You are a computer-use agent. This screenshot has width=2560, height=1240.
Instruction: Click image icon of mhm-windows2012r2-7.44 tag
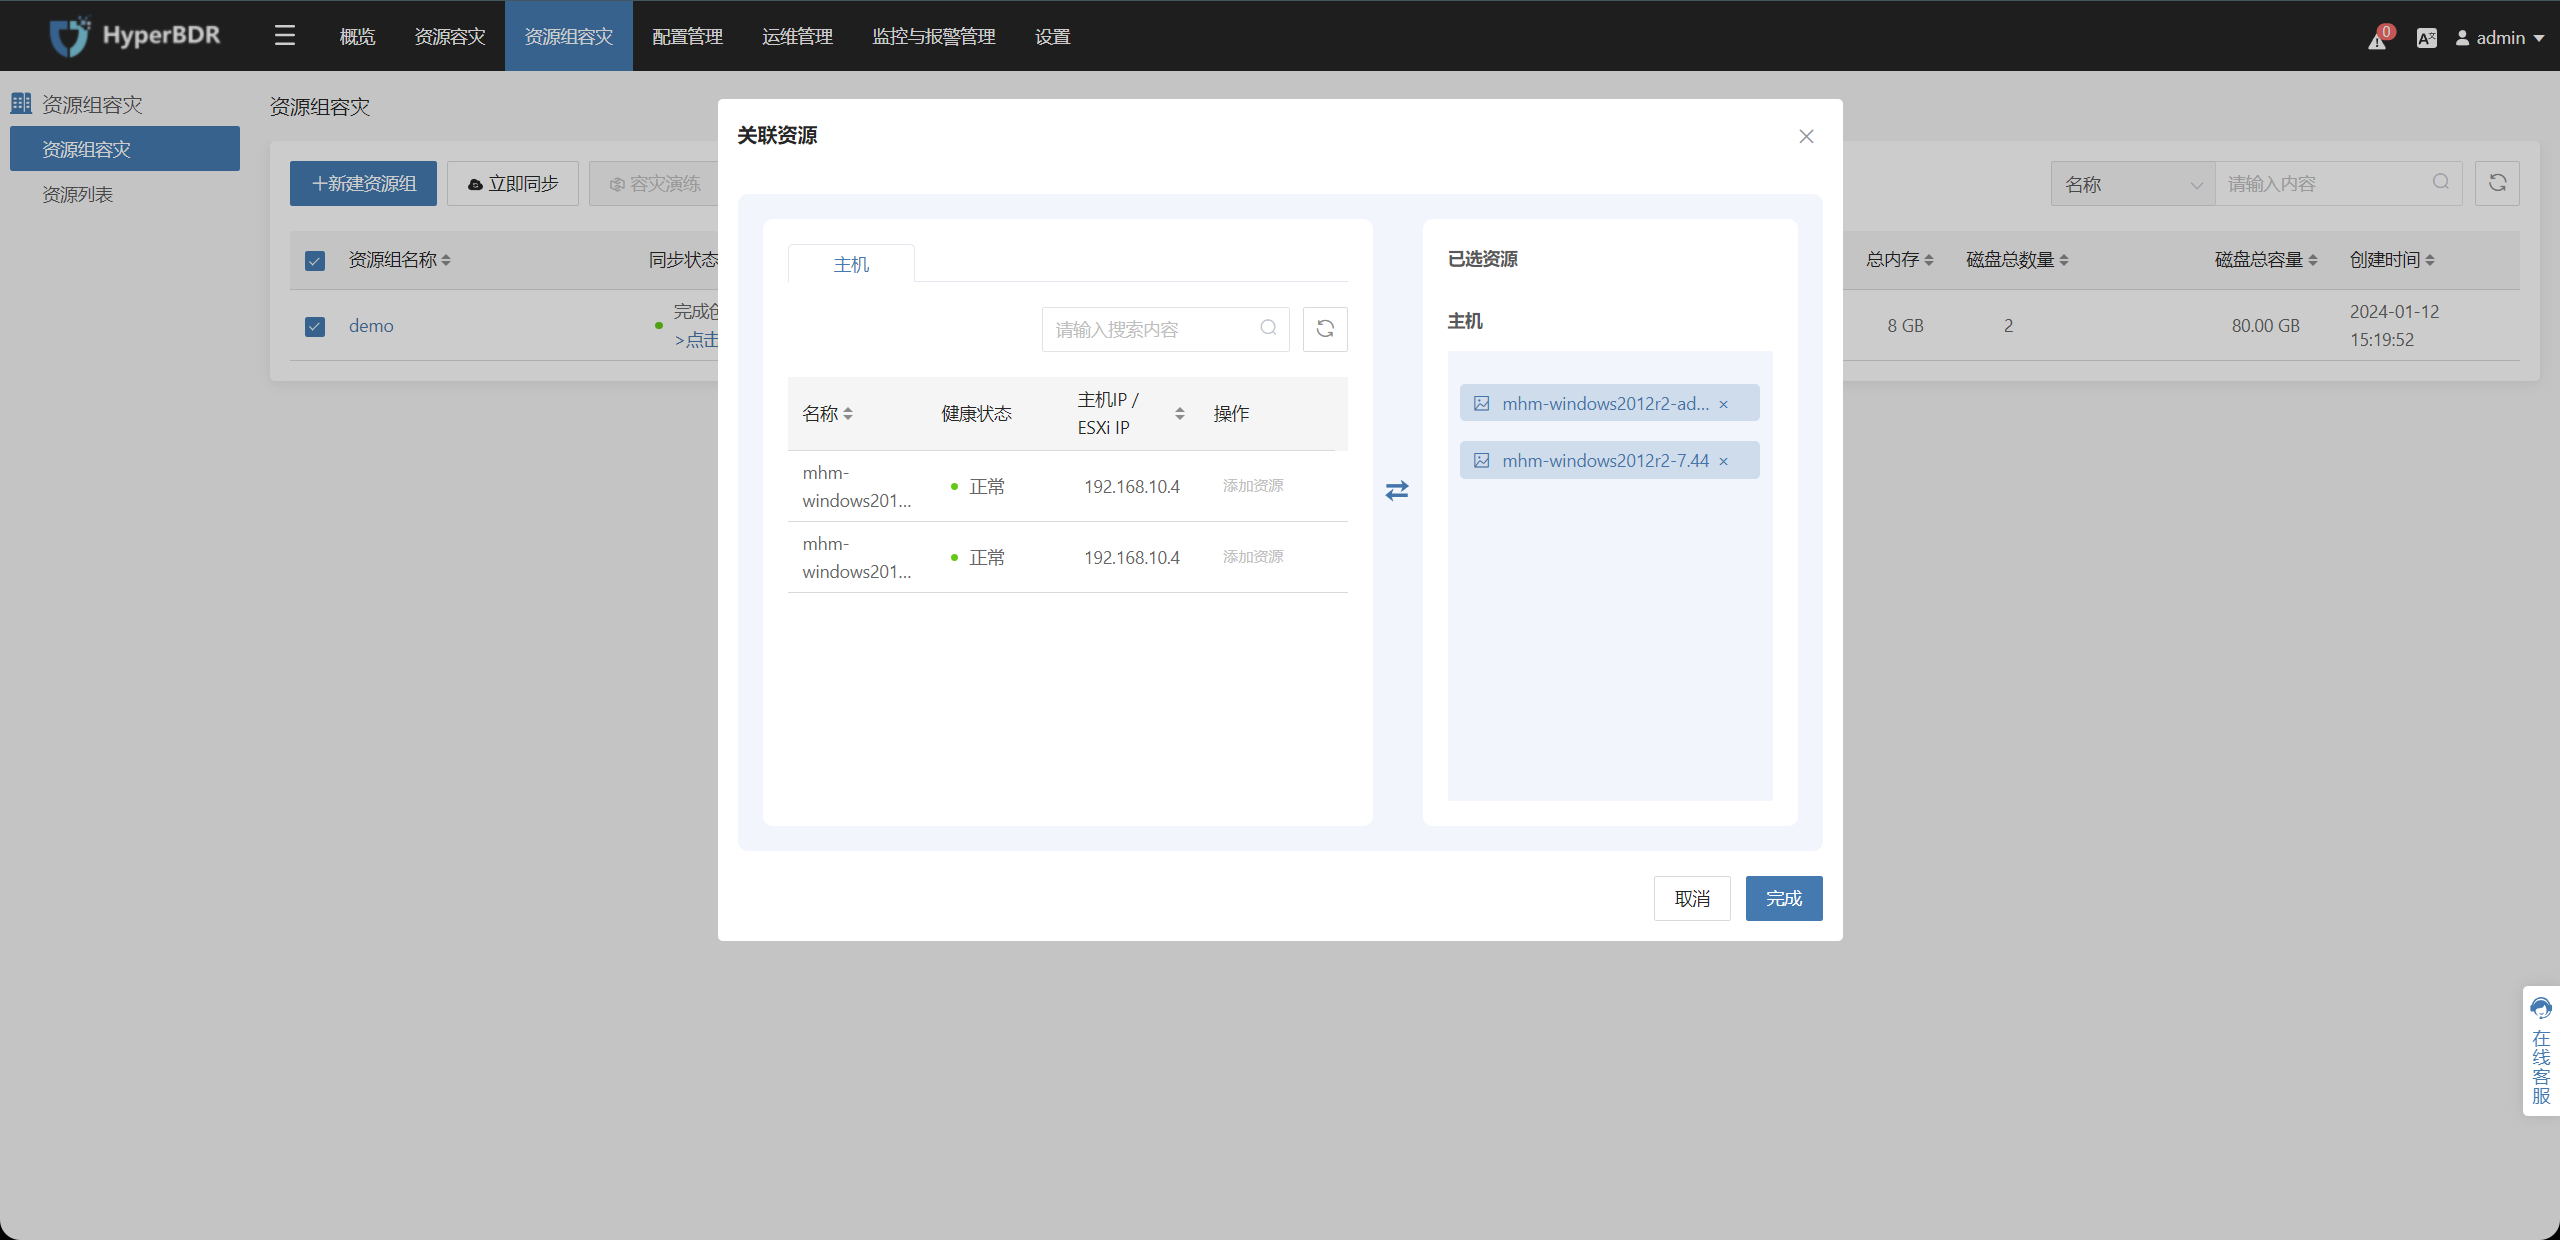point(1482,461)
